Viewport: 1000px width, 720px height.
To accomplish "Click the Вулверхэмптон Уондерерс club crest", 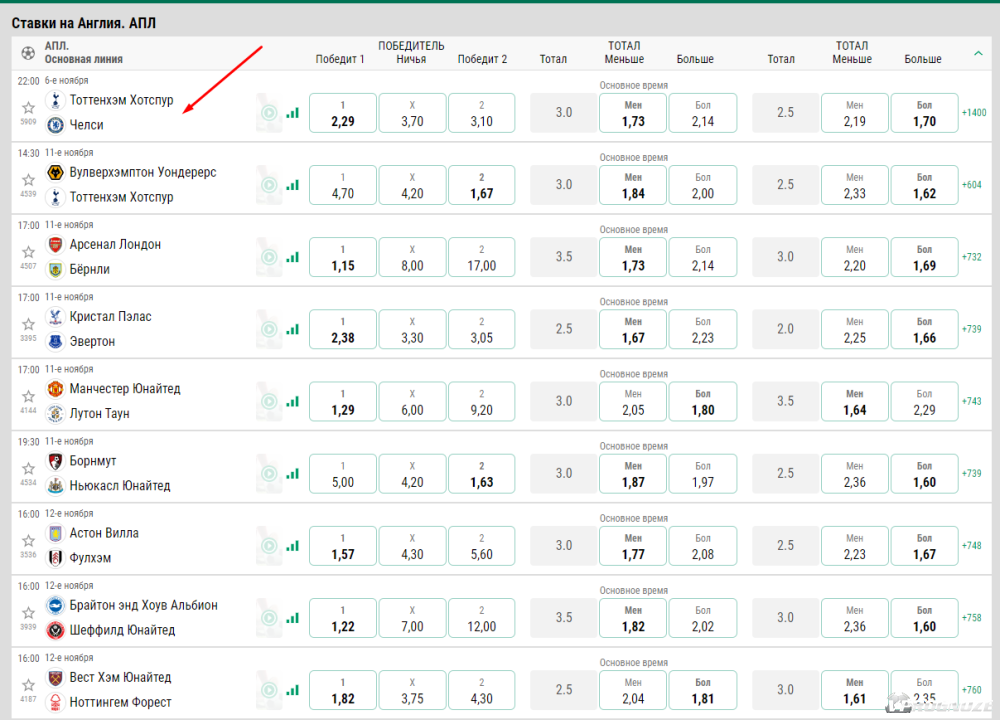I will coord(55,172).
